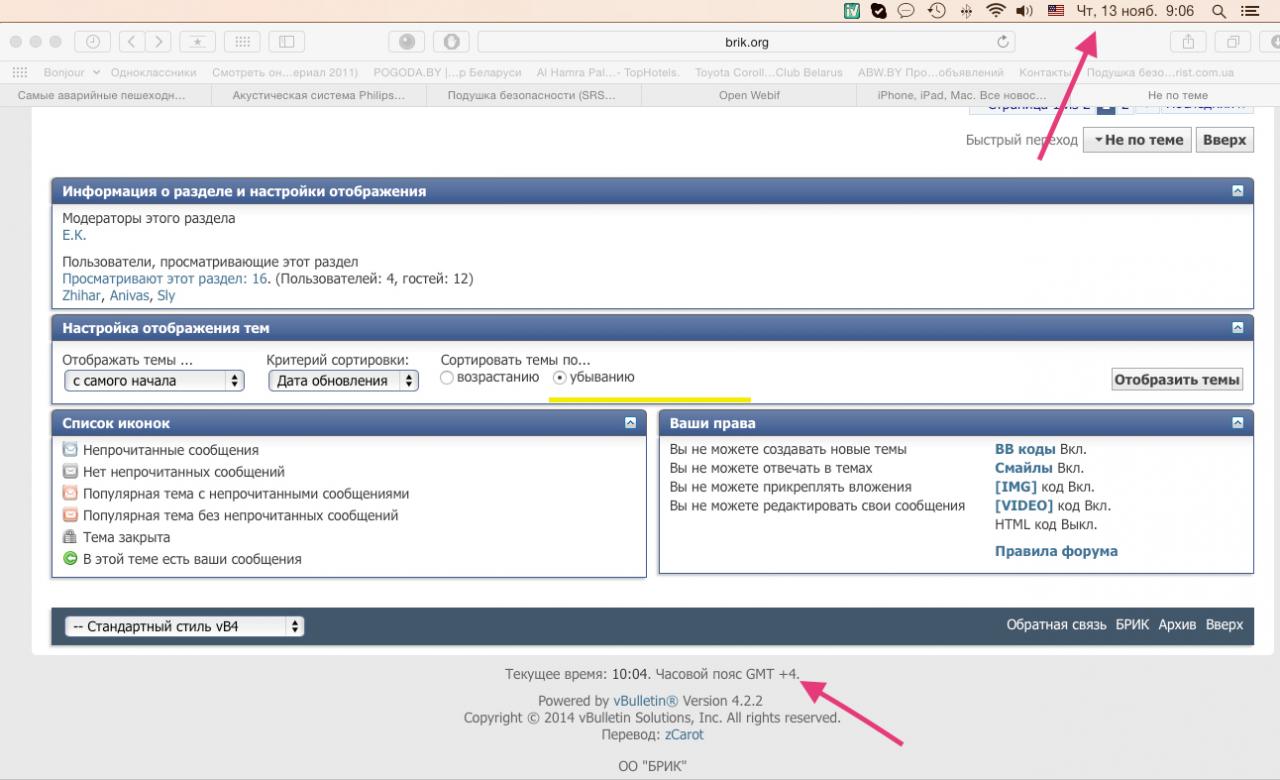The width and height of the screenshot is (1280, 780).
Task: Toggle the Safari sidebar button
Action: [287, 42]
